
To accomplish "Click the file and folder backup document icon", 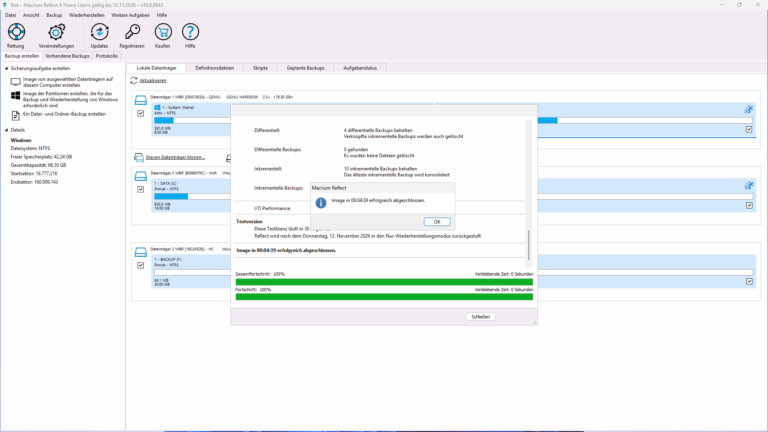I will (16, 116).
